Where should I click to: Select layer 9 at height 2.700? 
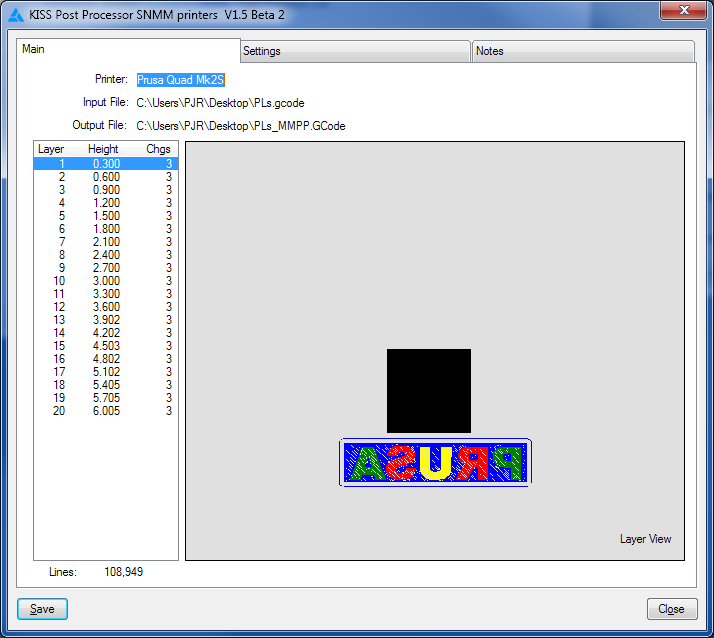click(x=106, y=268)
